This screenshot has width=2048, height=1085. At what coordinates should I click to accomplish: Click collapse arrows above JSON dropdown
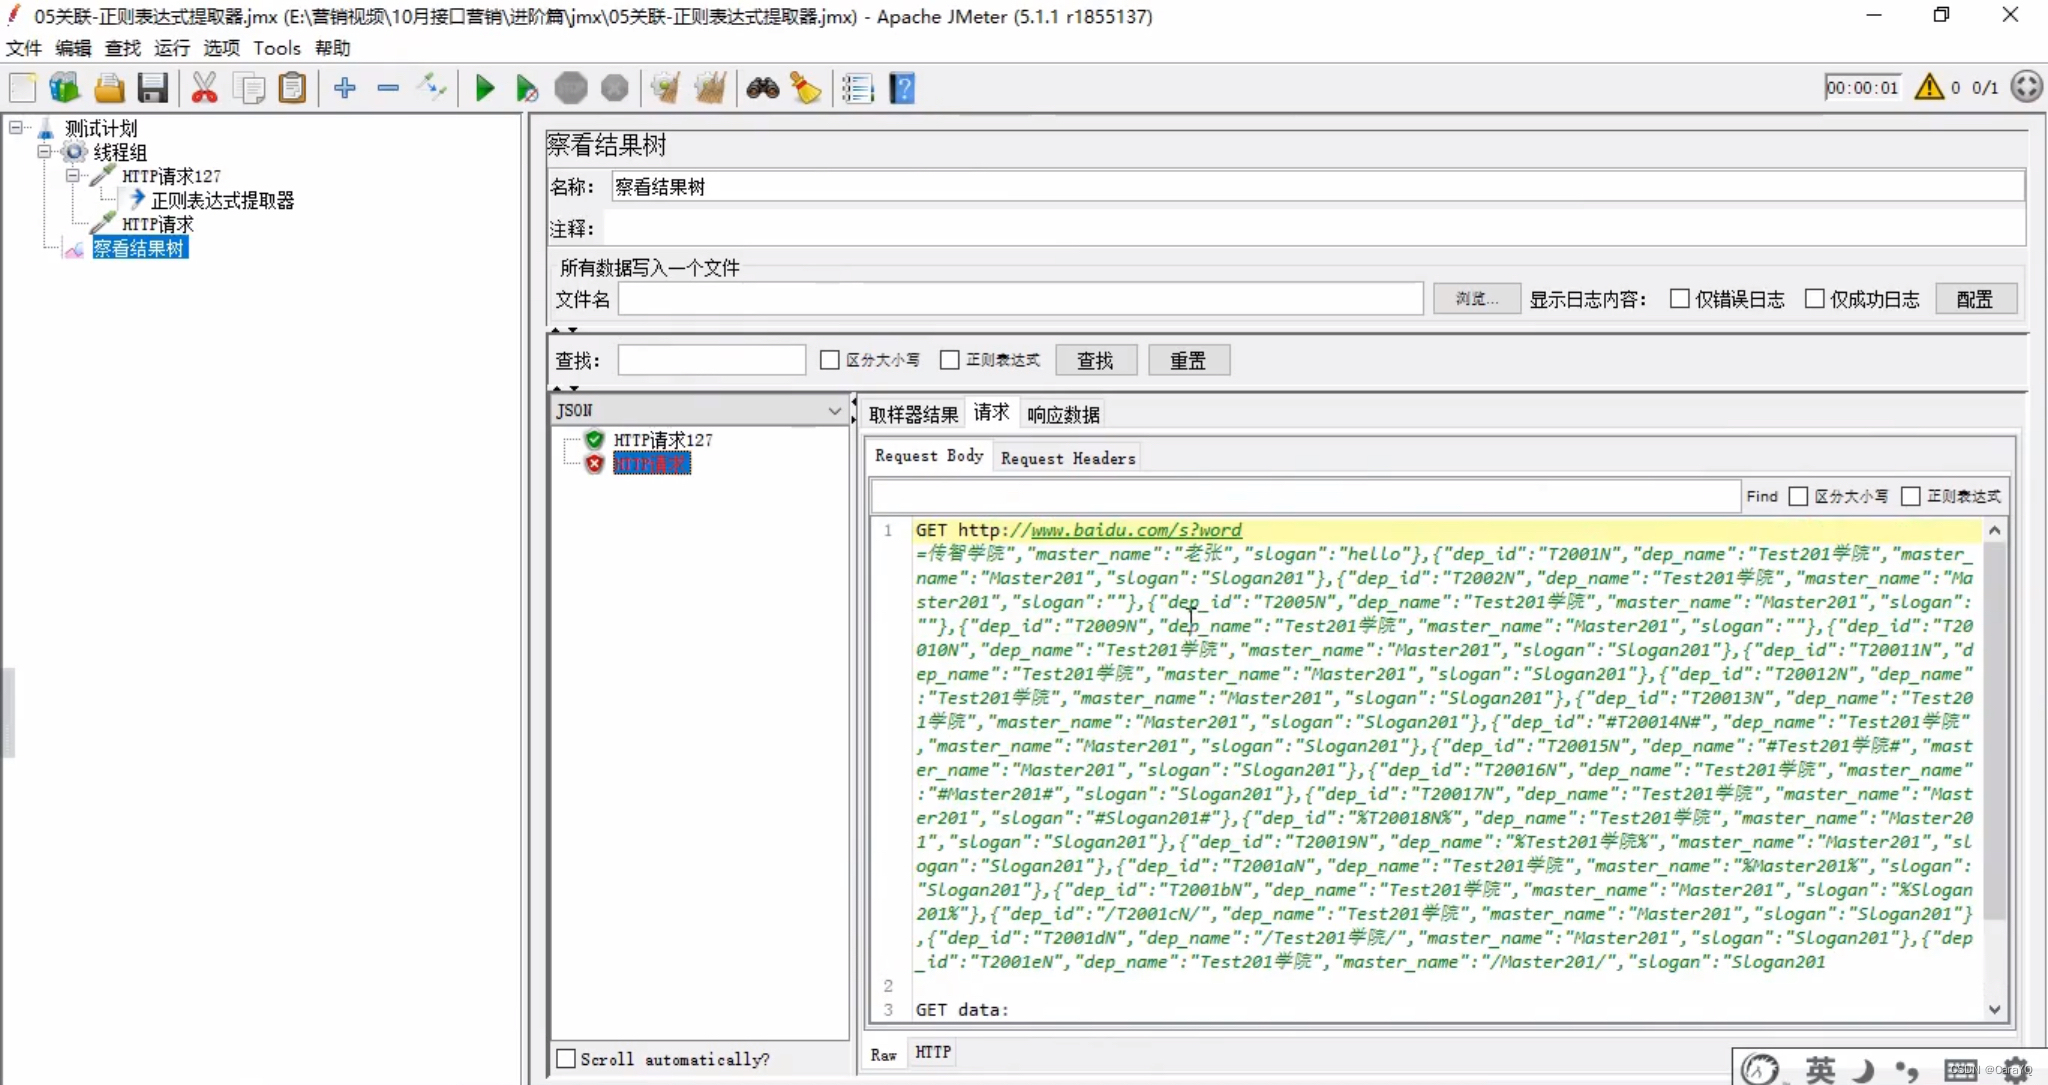pyautogui.click(x=564, y=388)
